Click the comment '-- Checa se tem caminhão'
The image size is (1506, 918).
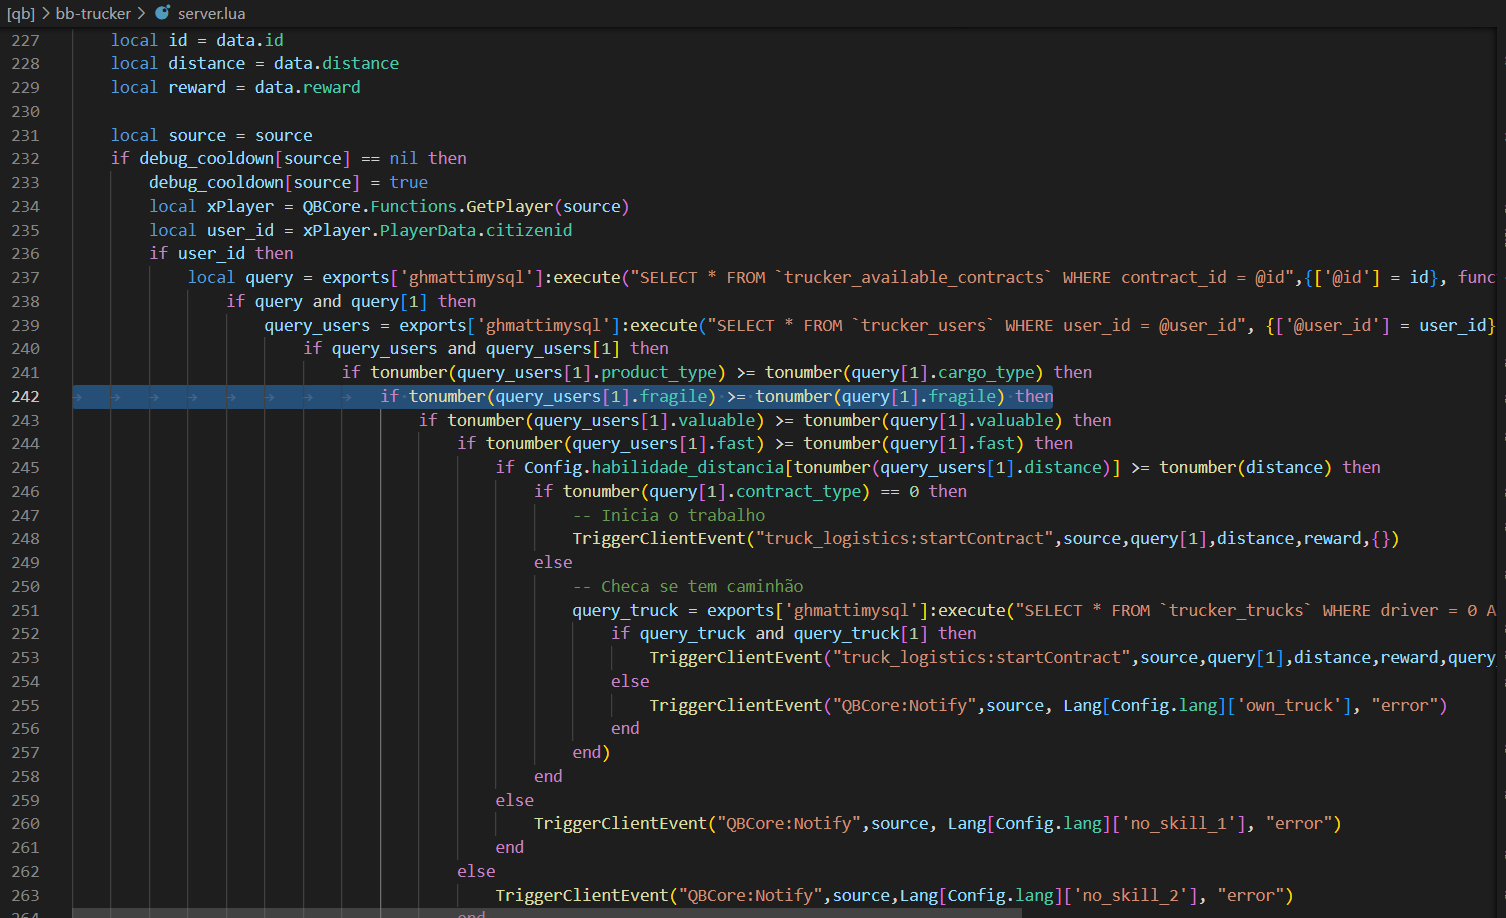coord(687,586)
